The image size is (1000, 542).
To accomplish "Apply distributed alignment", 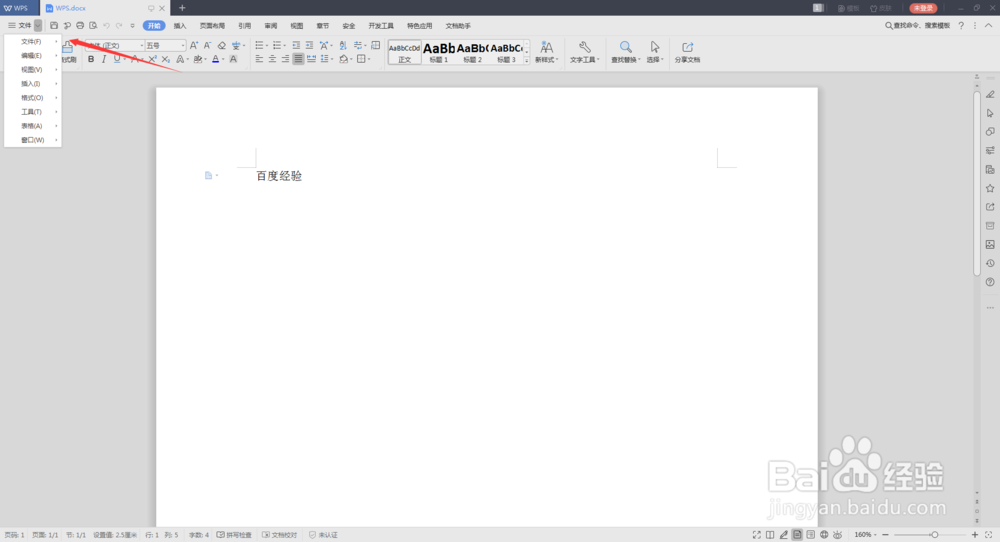I will click(x=311, y=59).
